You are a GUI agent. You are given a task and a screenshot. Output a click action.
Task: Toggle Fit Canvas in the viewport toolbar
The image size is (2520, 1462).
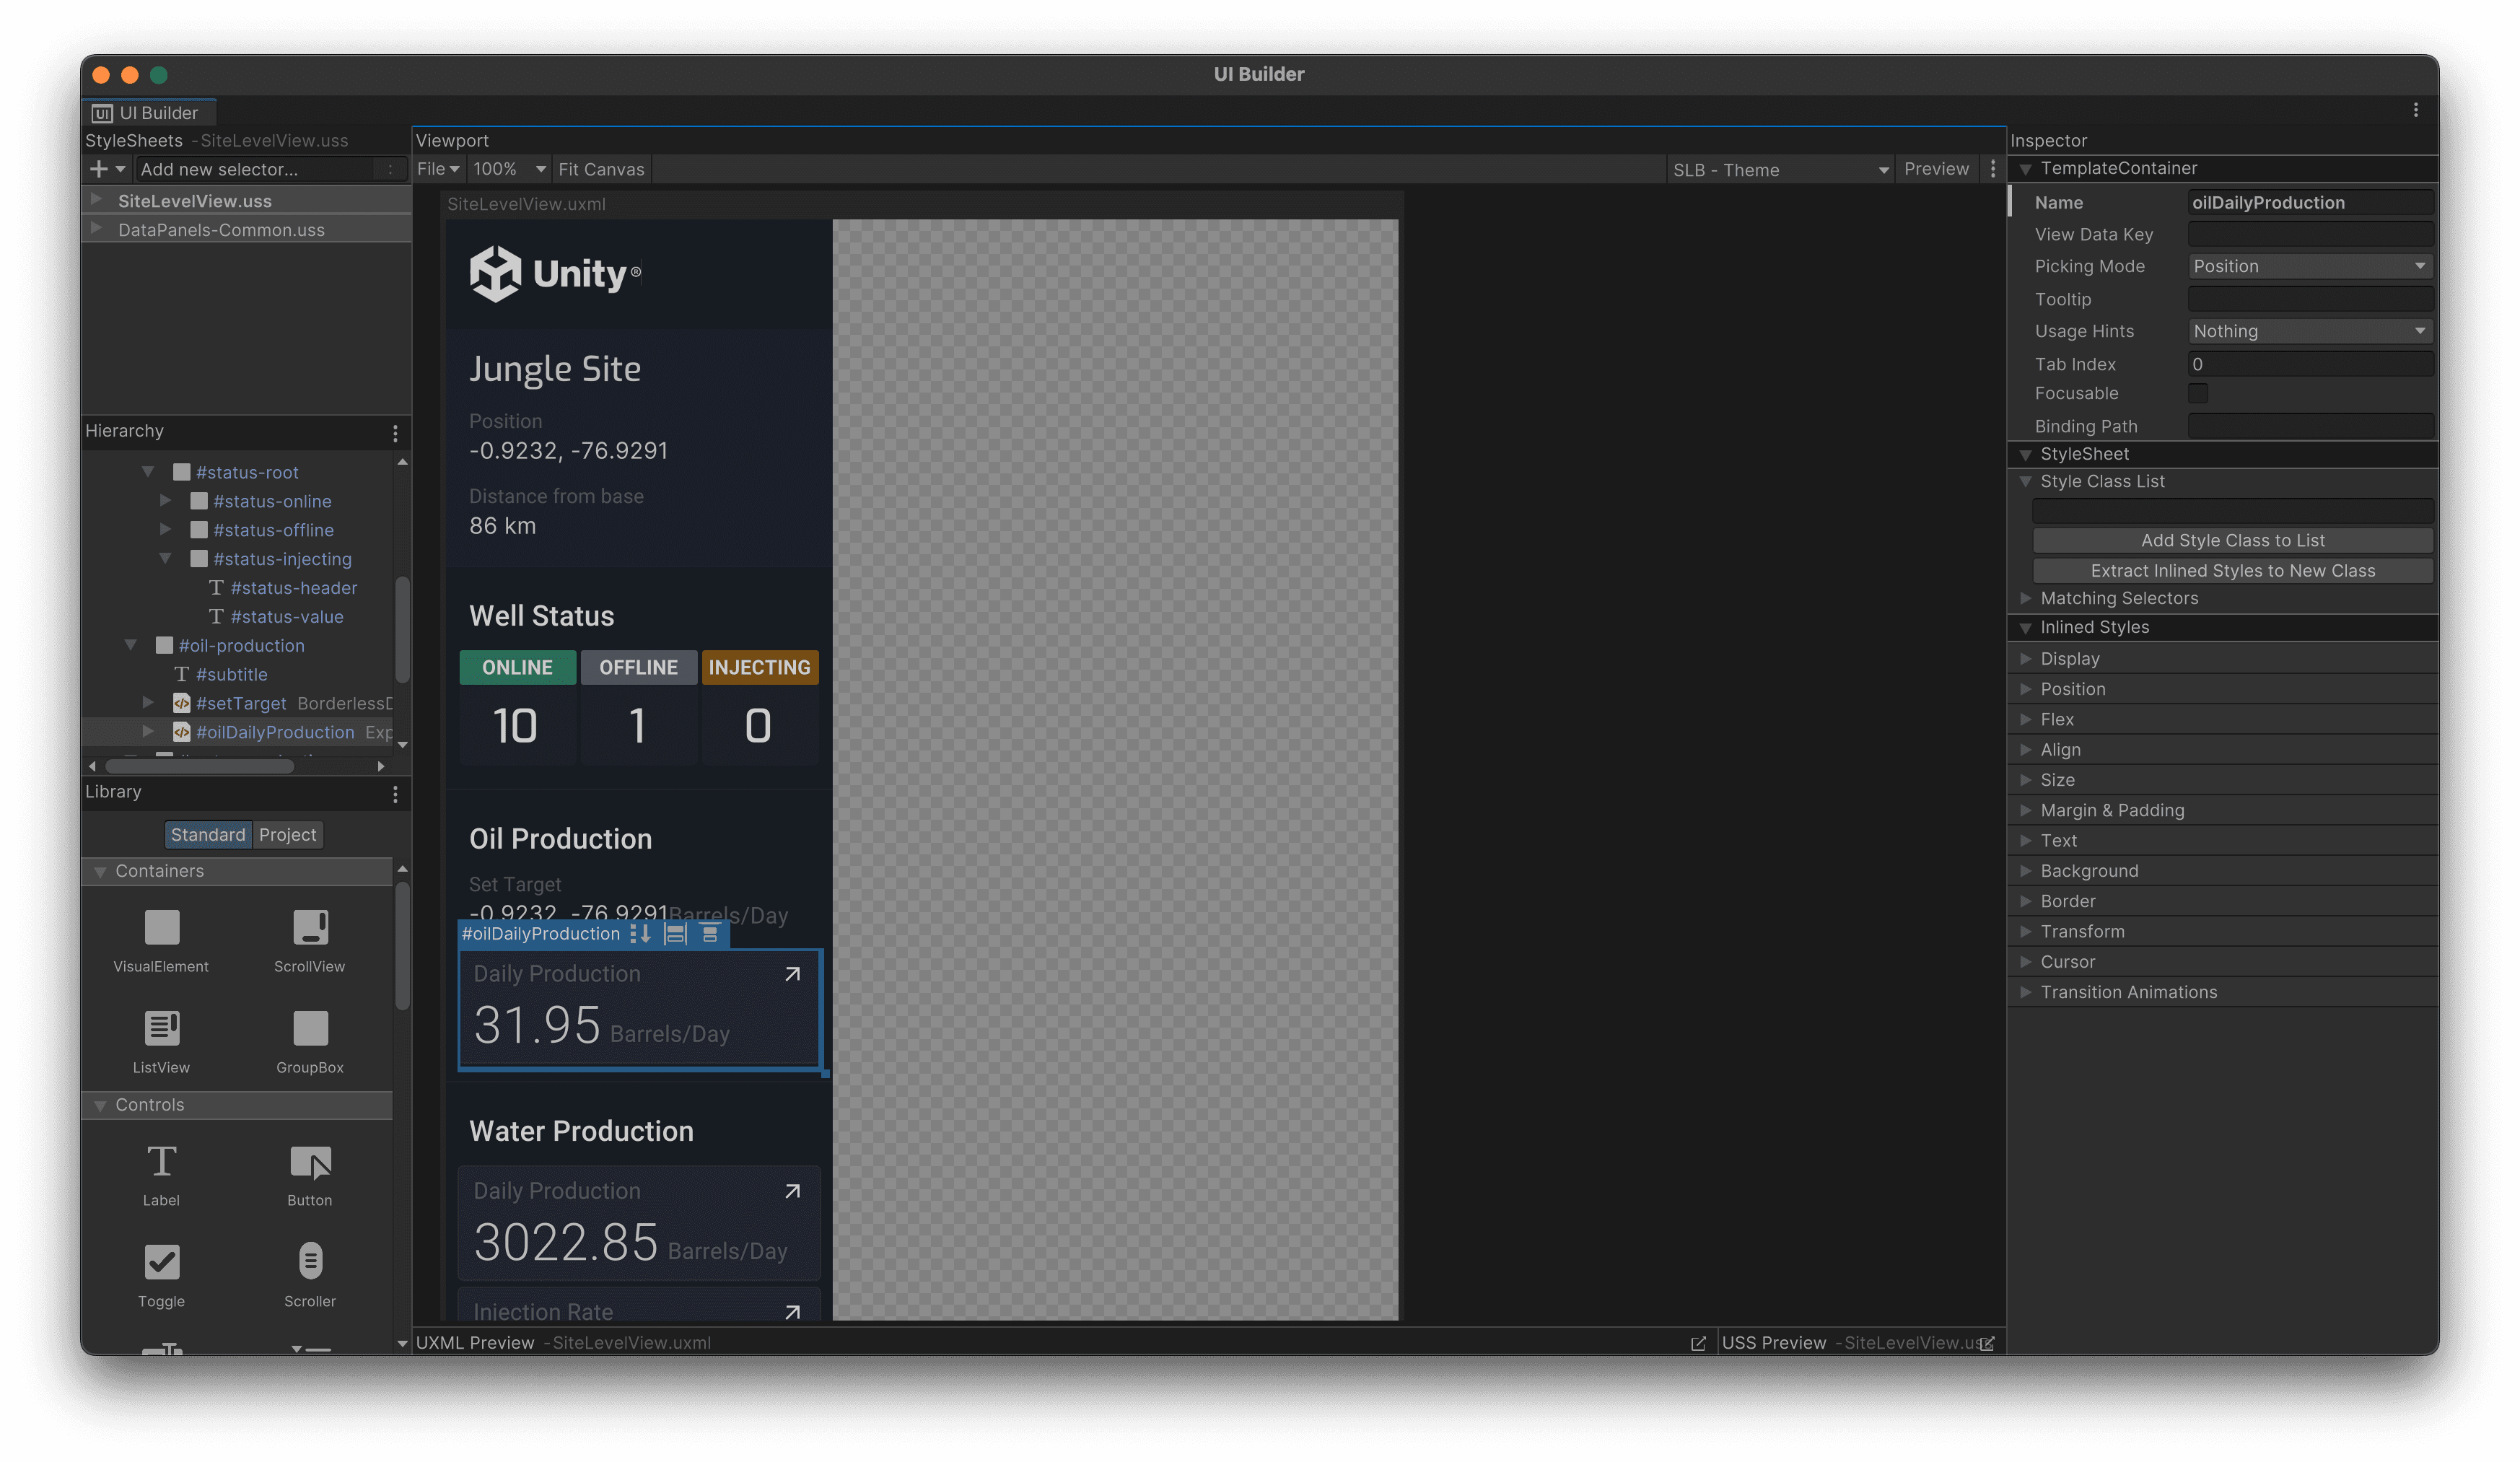(x=601, y=168)
